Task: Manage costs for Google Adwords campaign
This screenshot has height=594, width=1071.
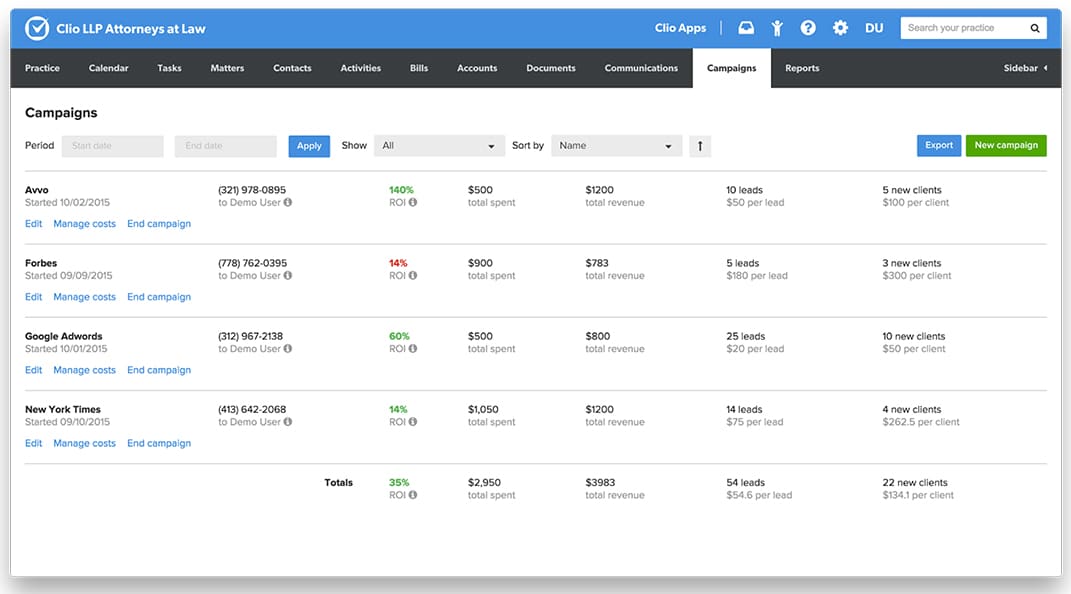Action: point(85,370)
